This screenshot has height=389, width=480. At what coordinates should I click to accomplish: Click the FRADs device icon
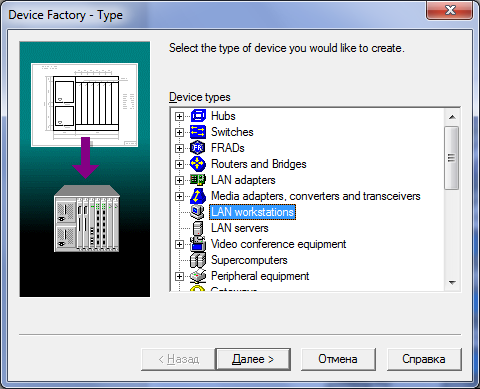(x=198, y=148)
